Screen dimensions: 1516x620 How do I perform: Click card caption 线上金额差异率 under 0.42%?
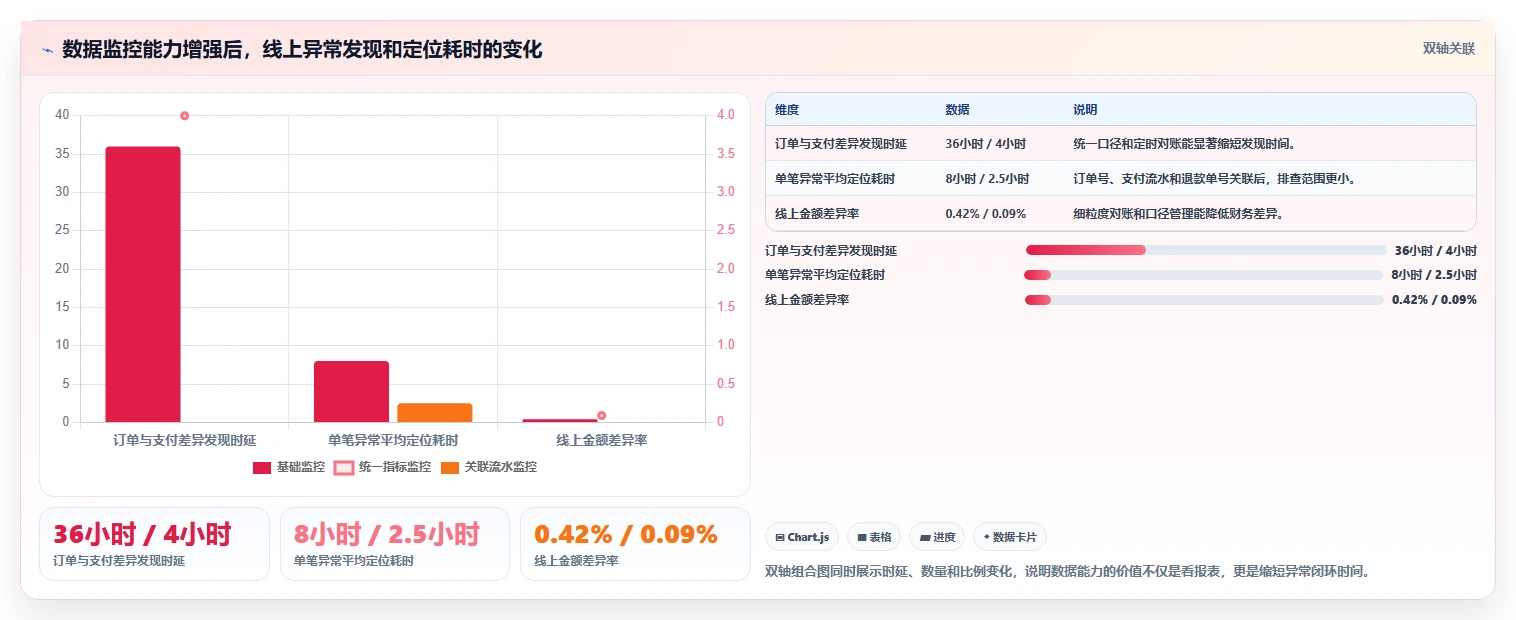[576, 561]
